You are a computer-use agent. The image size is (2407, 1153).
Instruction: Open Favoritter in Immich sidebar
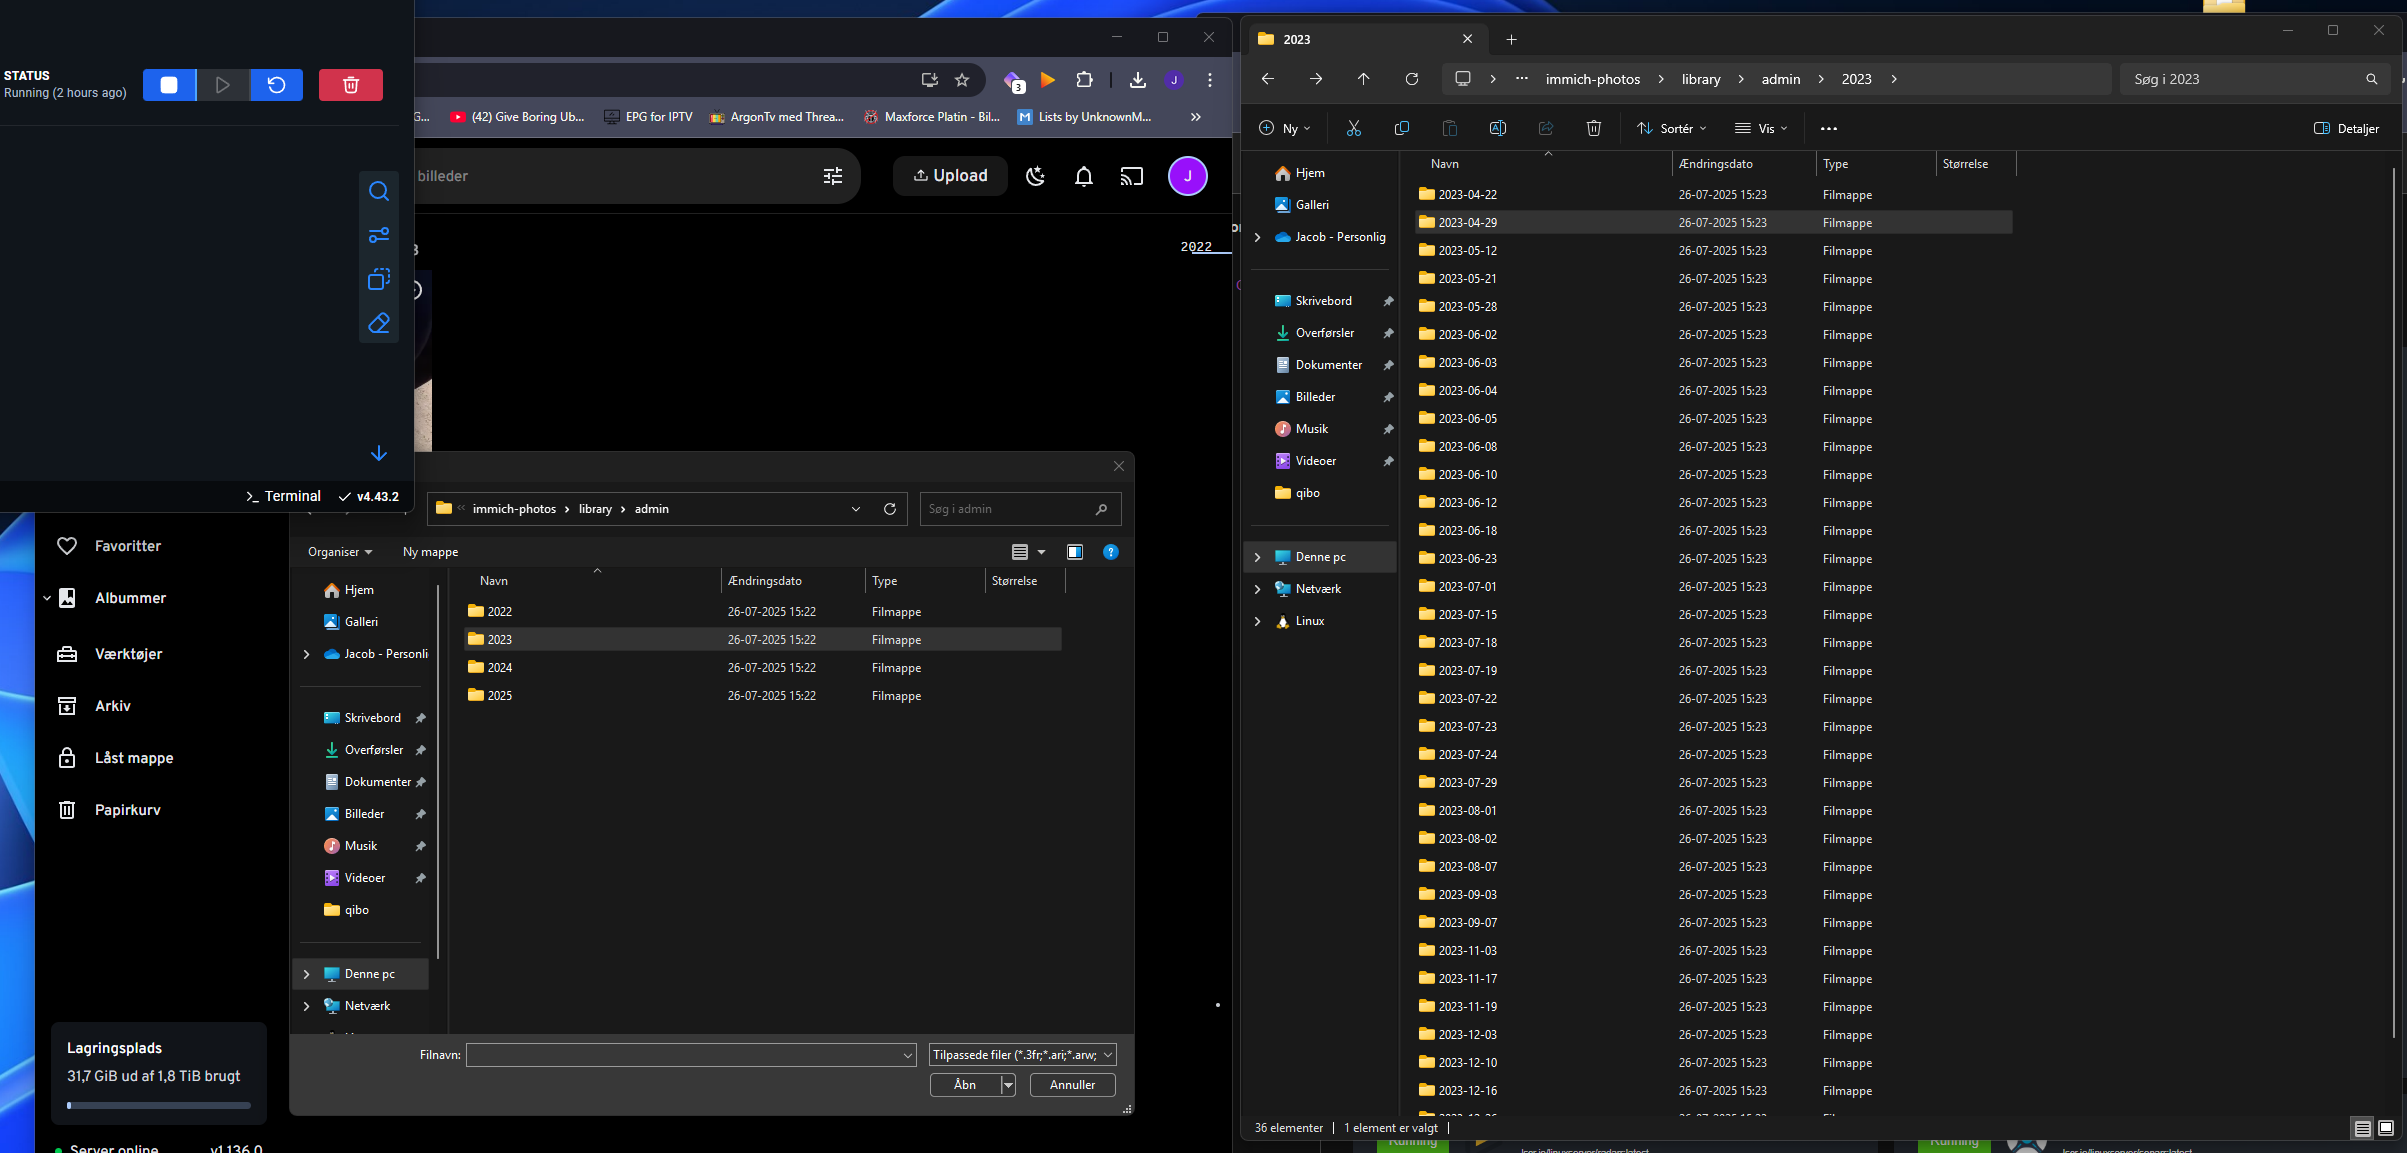127,546
